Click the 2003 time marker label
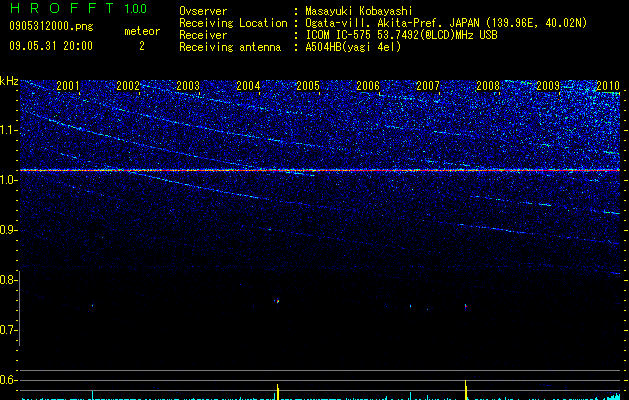The image size is (629, 400). (188, 85)
